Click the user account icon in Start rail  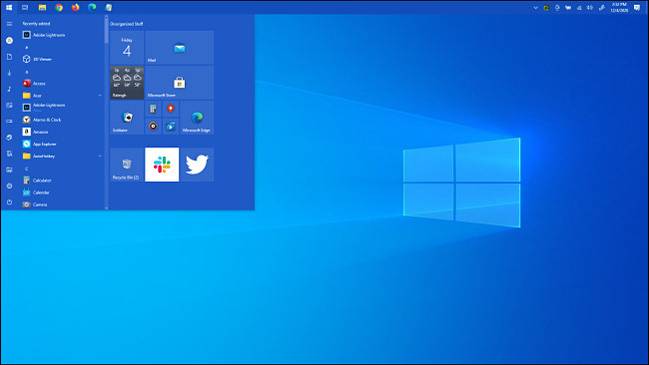point(9,41)
